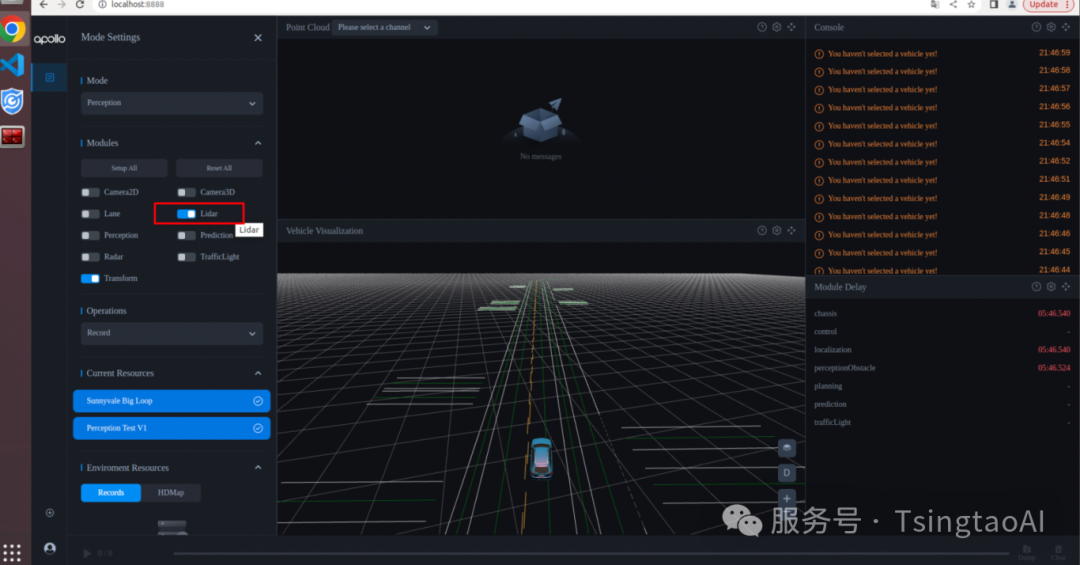Click the Dump icon in the bottom bar
This screenshot has height=565, width=1080.
[1027, 552]
